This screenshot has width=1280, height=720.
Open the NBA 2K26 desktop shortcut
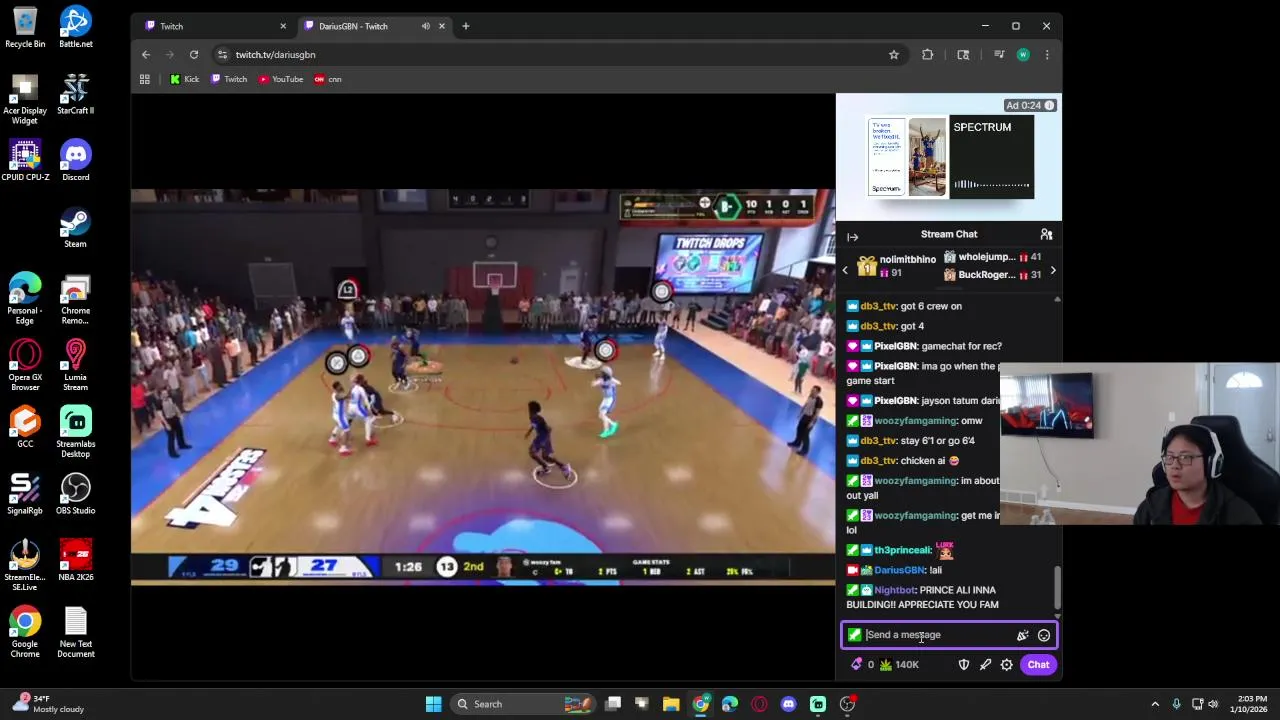(75, 561)
